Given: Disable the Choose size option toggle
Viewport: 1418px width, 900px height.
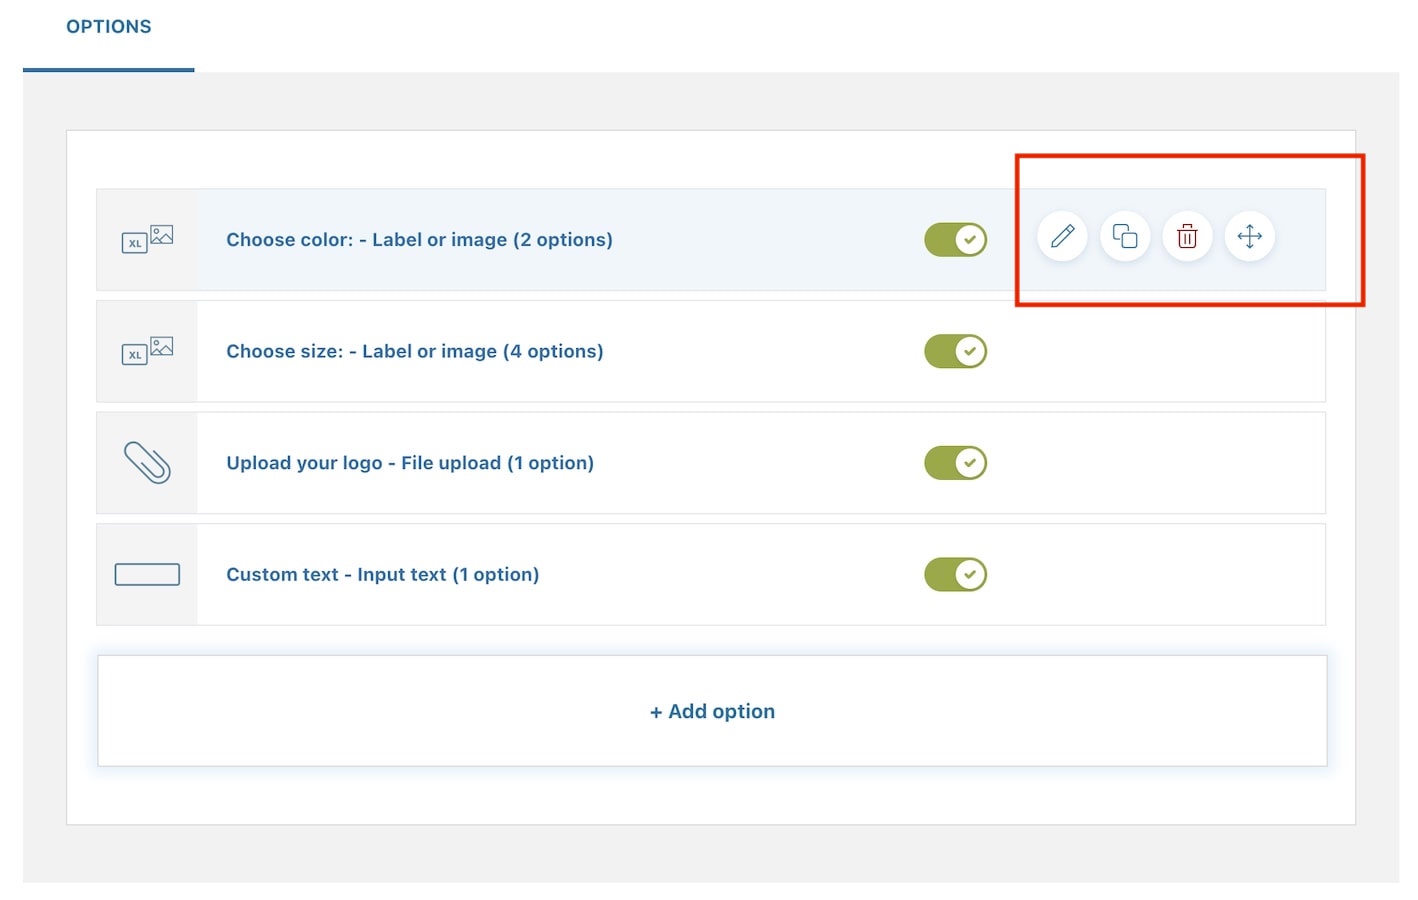Looking at the screenshot, I should (x=955, y=351).
